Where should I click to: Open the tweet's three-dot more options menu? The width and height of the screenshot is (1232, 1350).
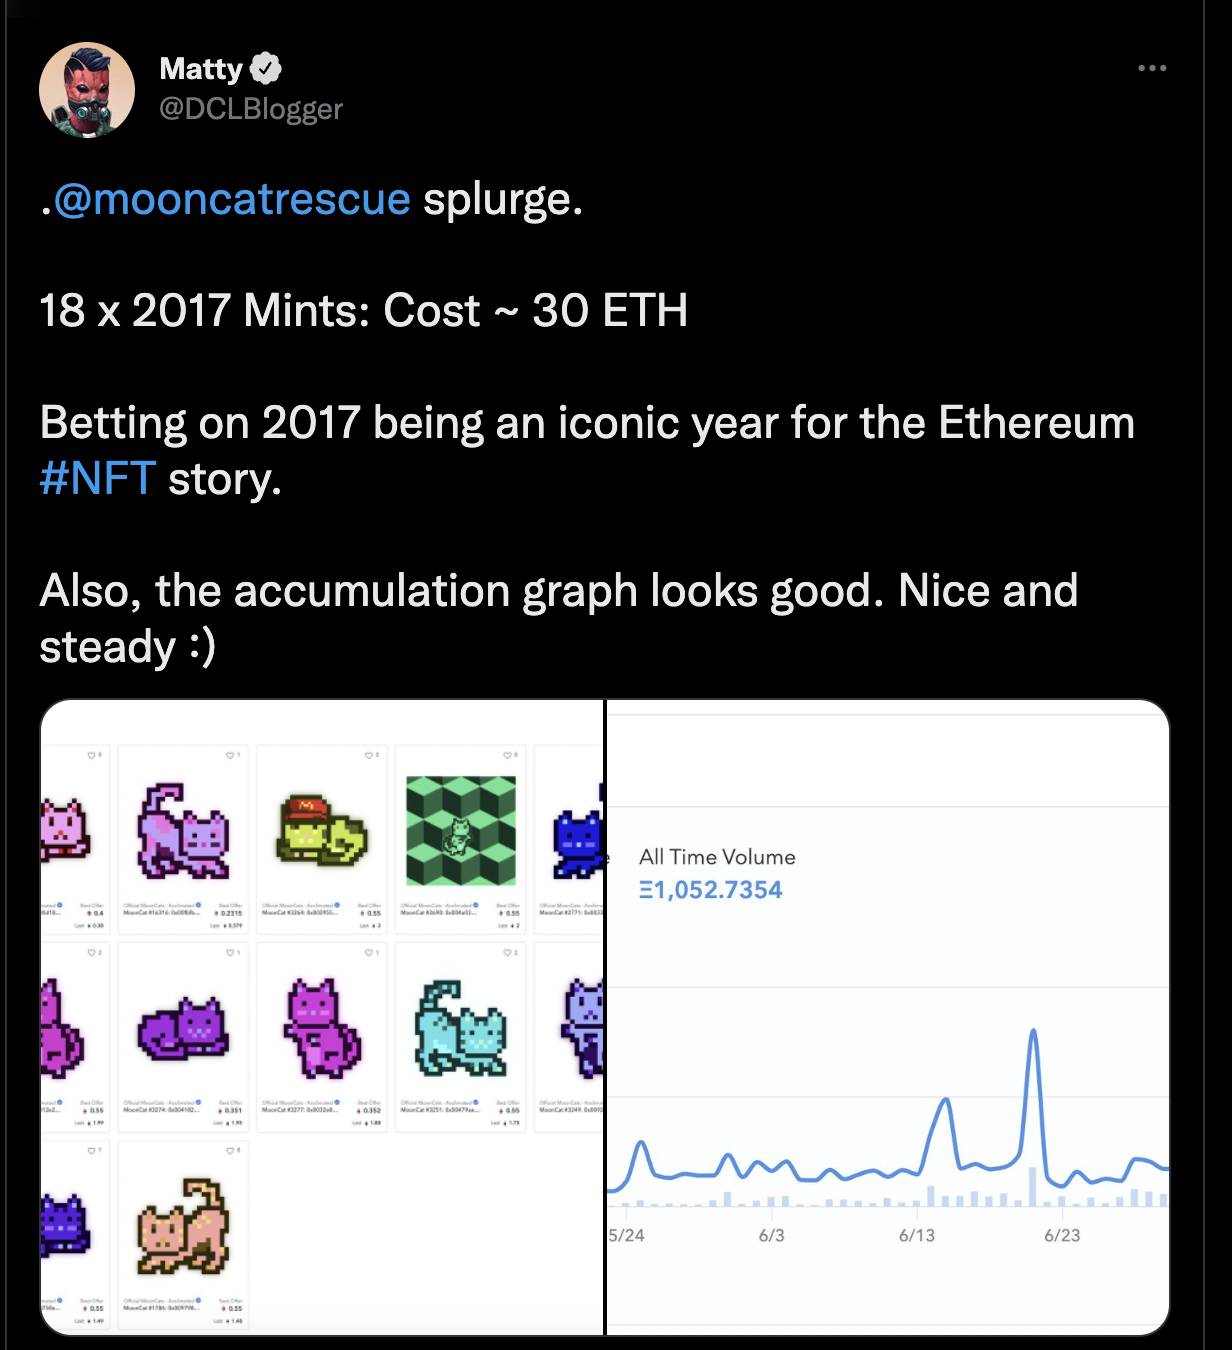(1152, 68)
